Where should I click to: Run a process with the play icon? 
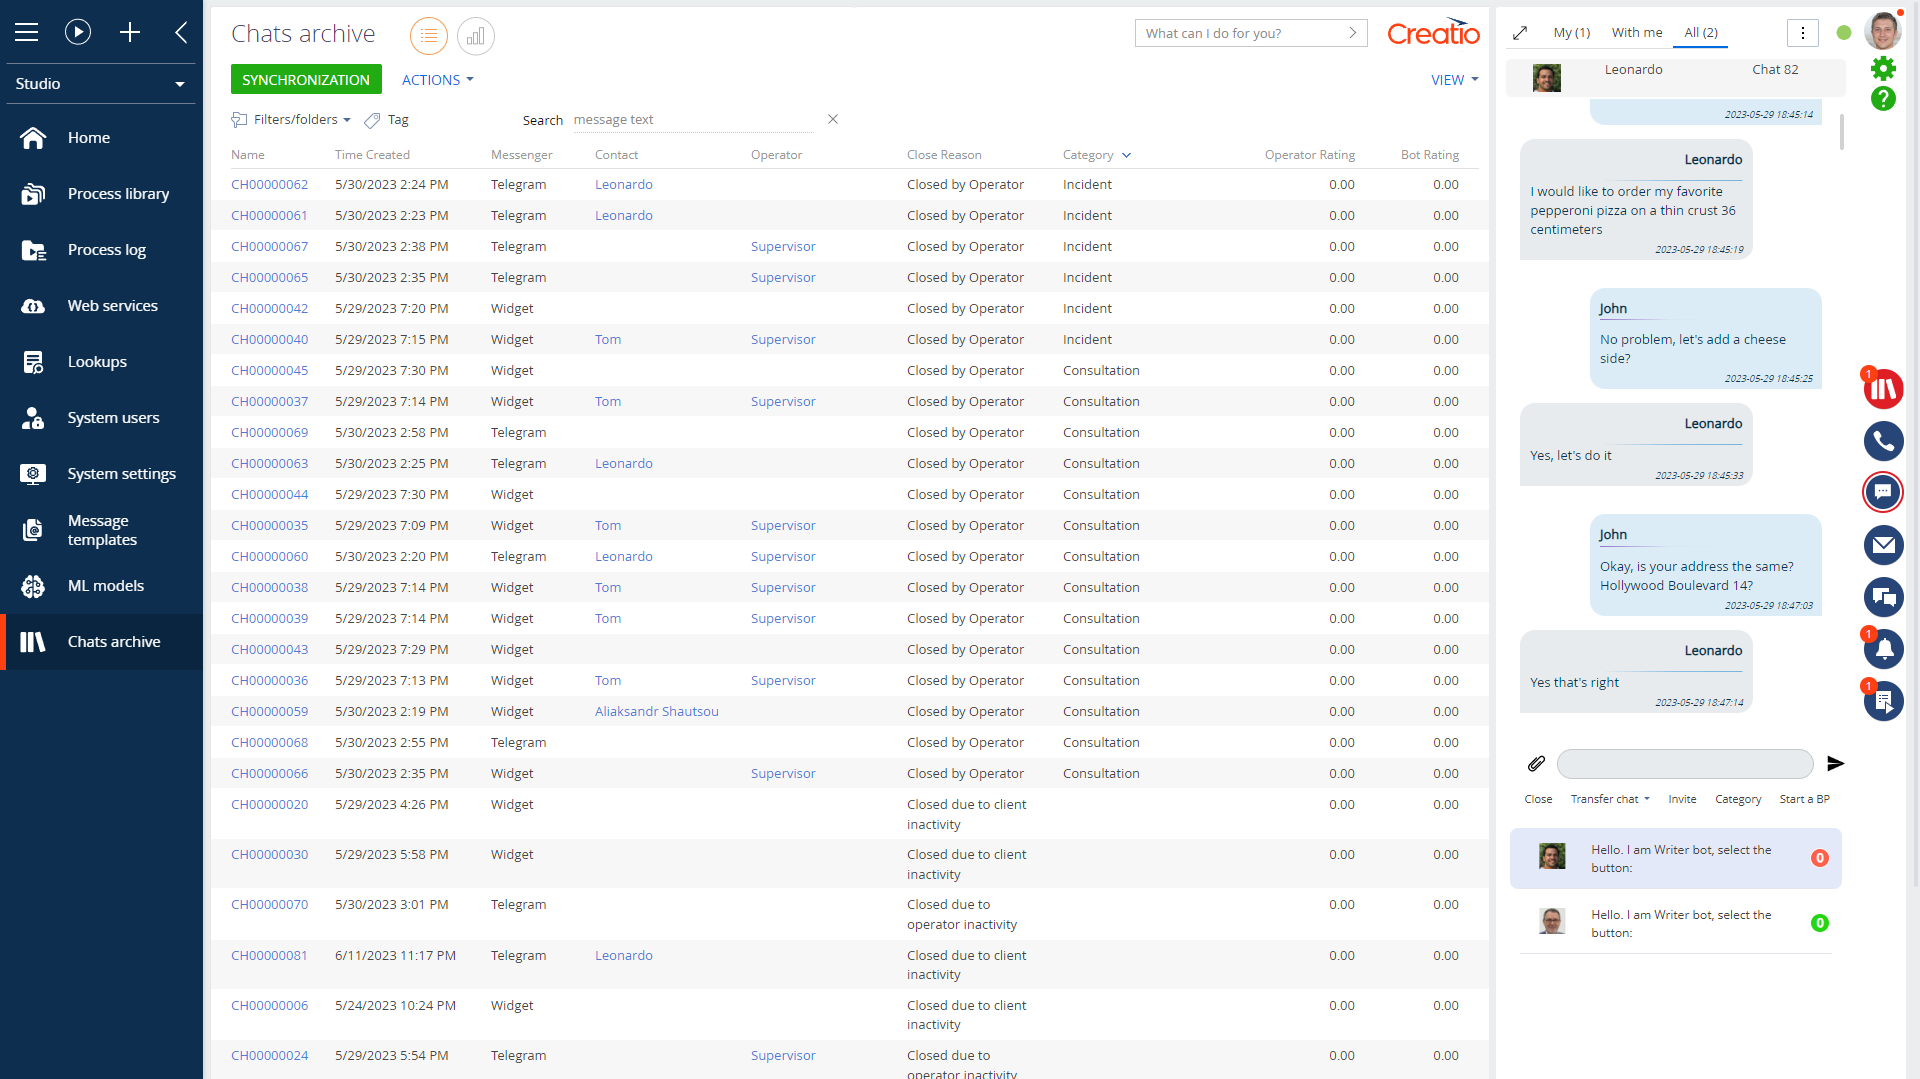pyautogui.click(x=78, y=32)
